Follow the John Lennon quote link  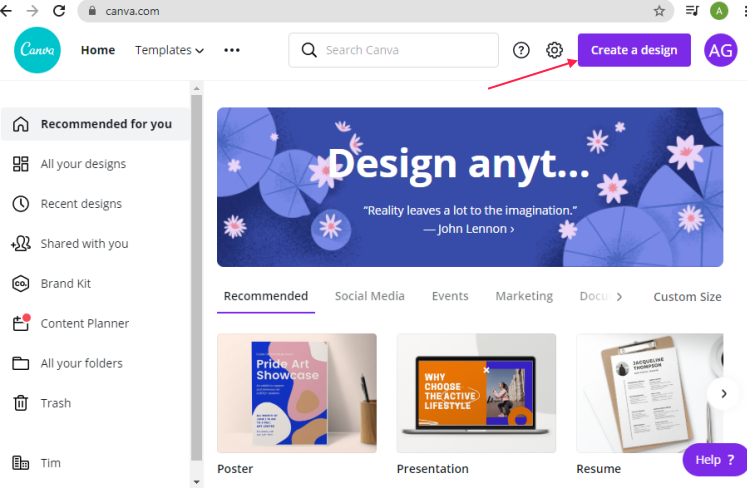[x=469, y=229]
